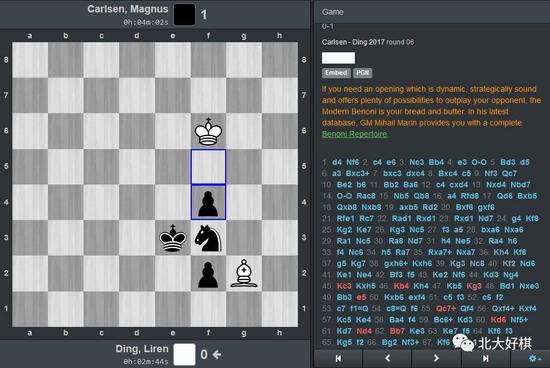Image resolution: width=550 pixels, height=368 pixels.
Task: Click the highlighted empty f5 square
Action: 208,167
